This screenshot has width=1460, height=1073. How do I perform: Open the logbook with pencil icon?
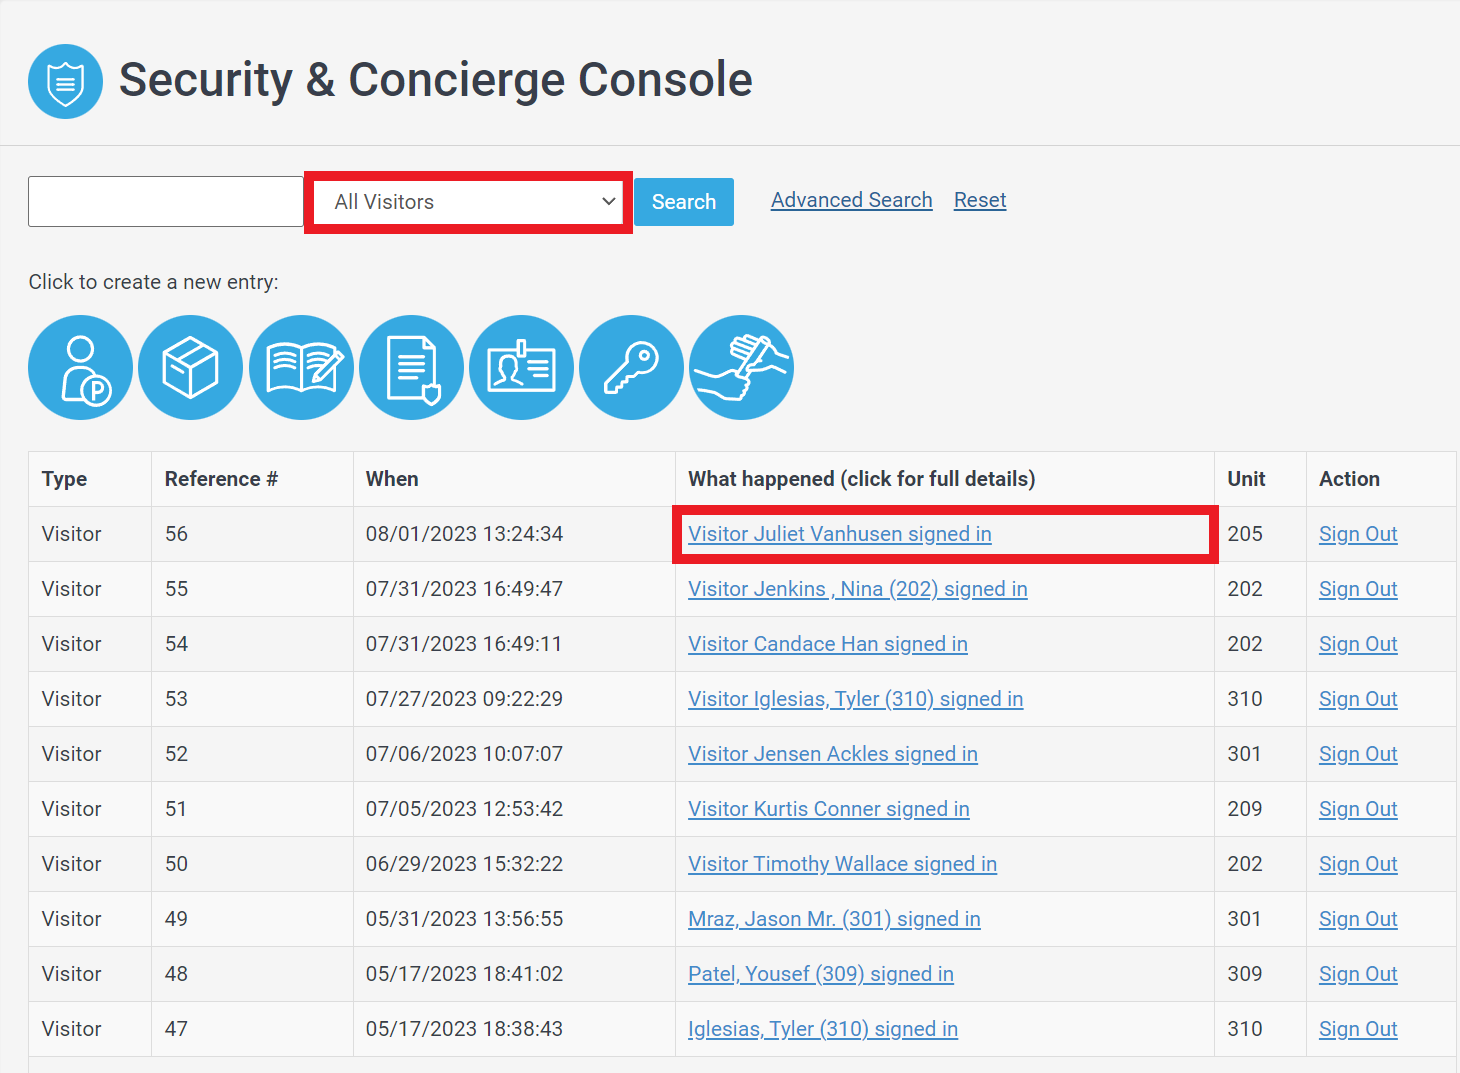tap(301, 368)
